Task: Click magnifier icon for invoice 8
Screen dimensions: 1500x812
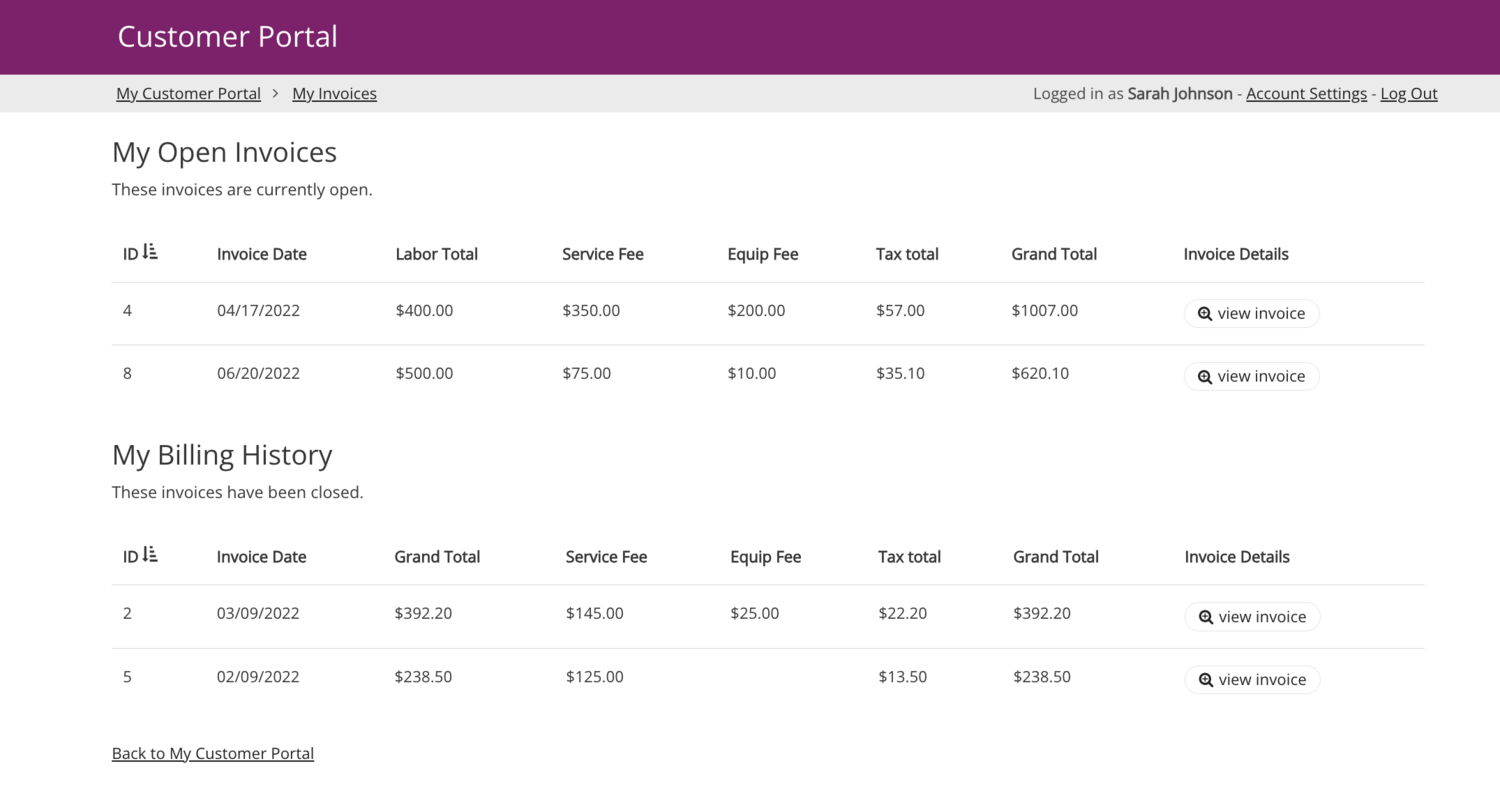Action: point(1205,377)
